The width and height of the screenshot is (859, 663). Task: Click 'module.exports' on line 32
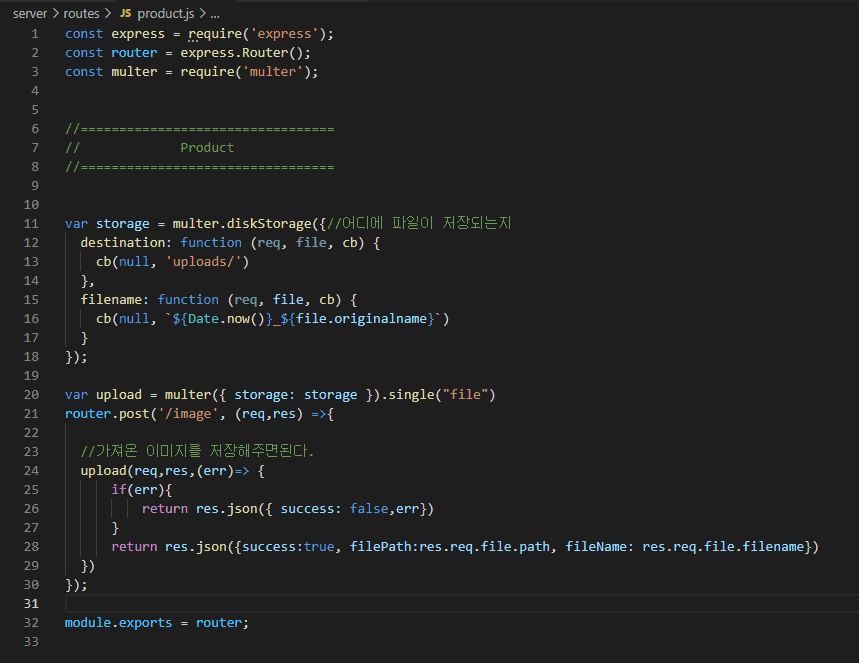click(118, 623)
